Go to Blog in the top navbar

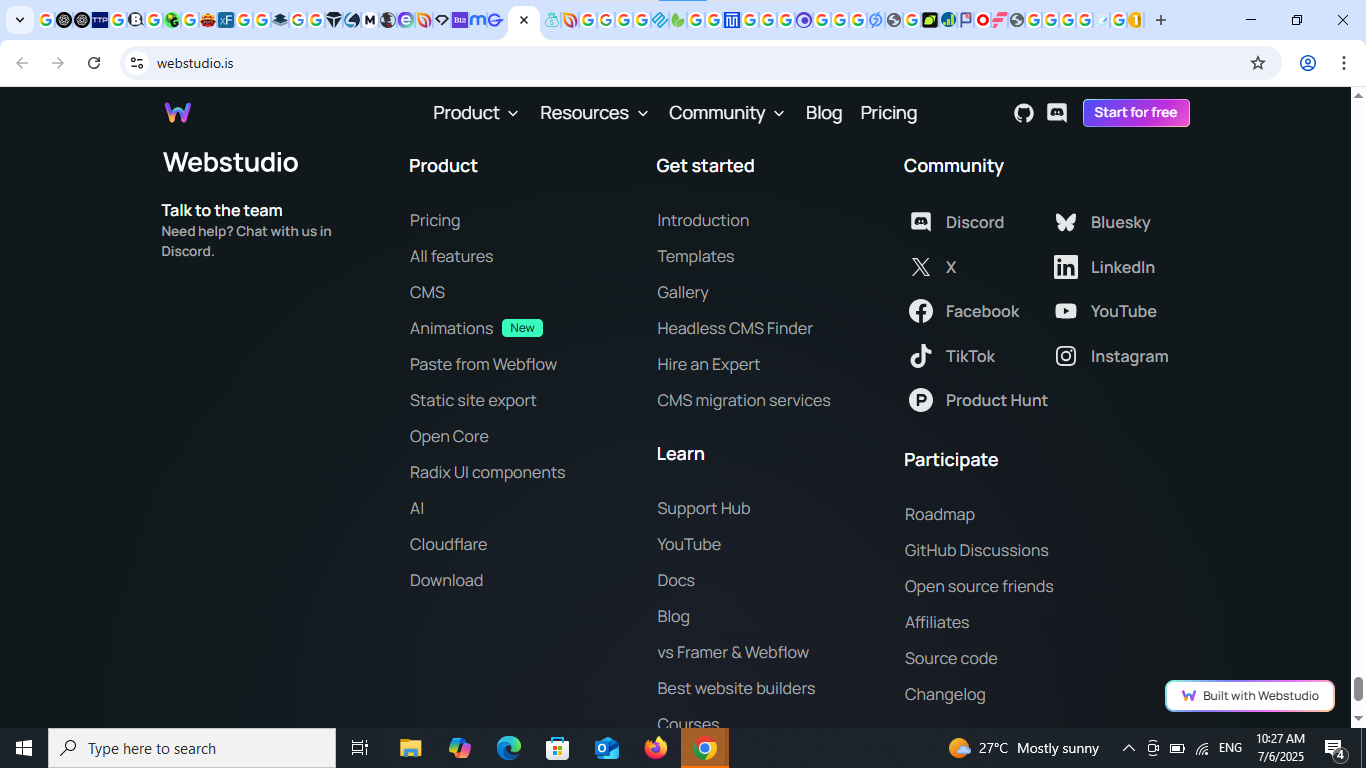click(824, 113)
